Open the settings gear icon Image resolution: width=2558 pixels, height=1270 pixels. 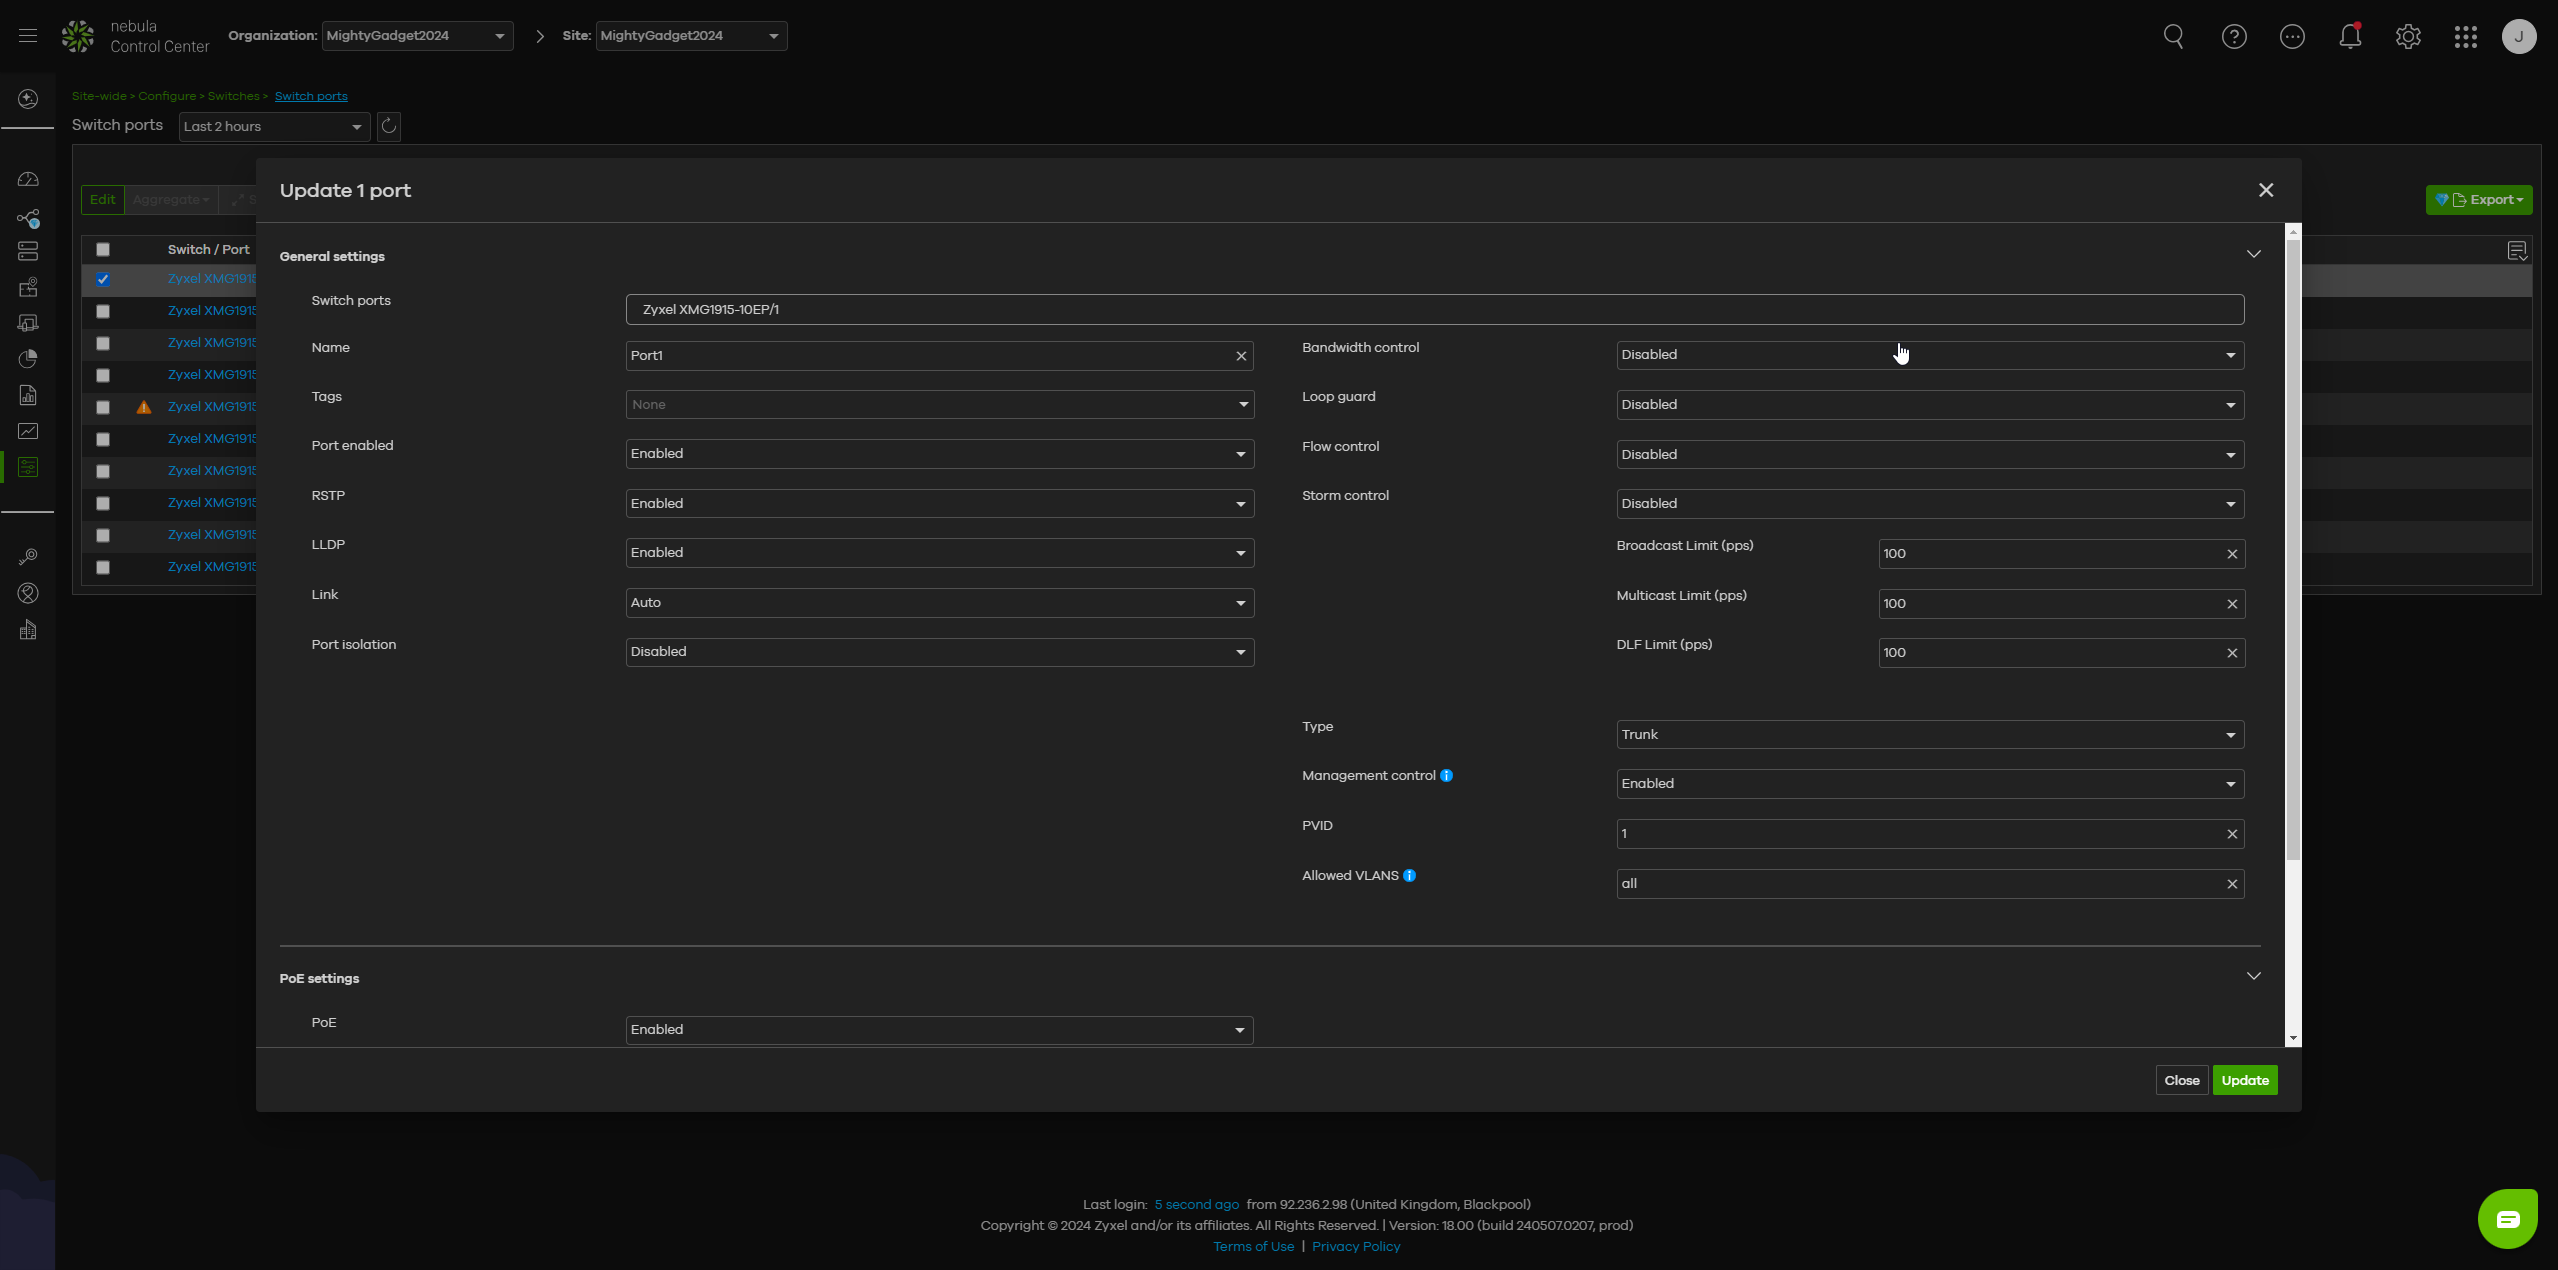(x=2407, y=37)
